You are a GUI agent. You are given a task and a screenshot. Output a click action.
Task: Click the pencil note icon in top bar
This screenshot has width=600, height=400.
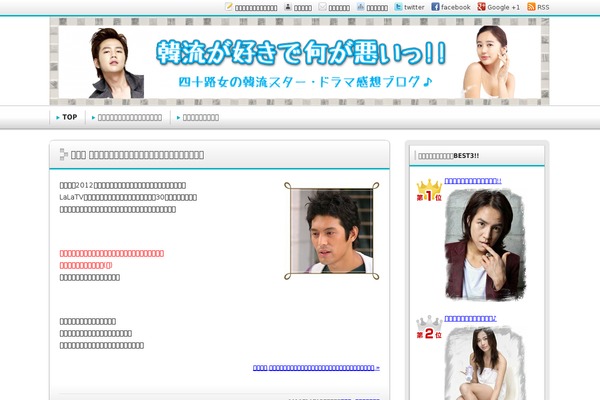click(229, 7)
